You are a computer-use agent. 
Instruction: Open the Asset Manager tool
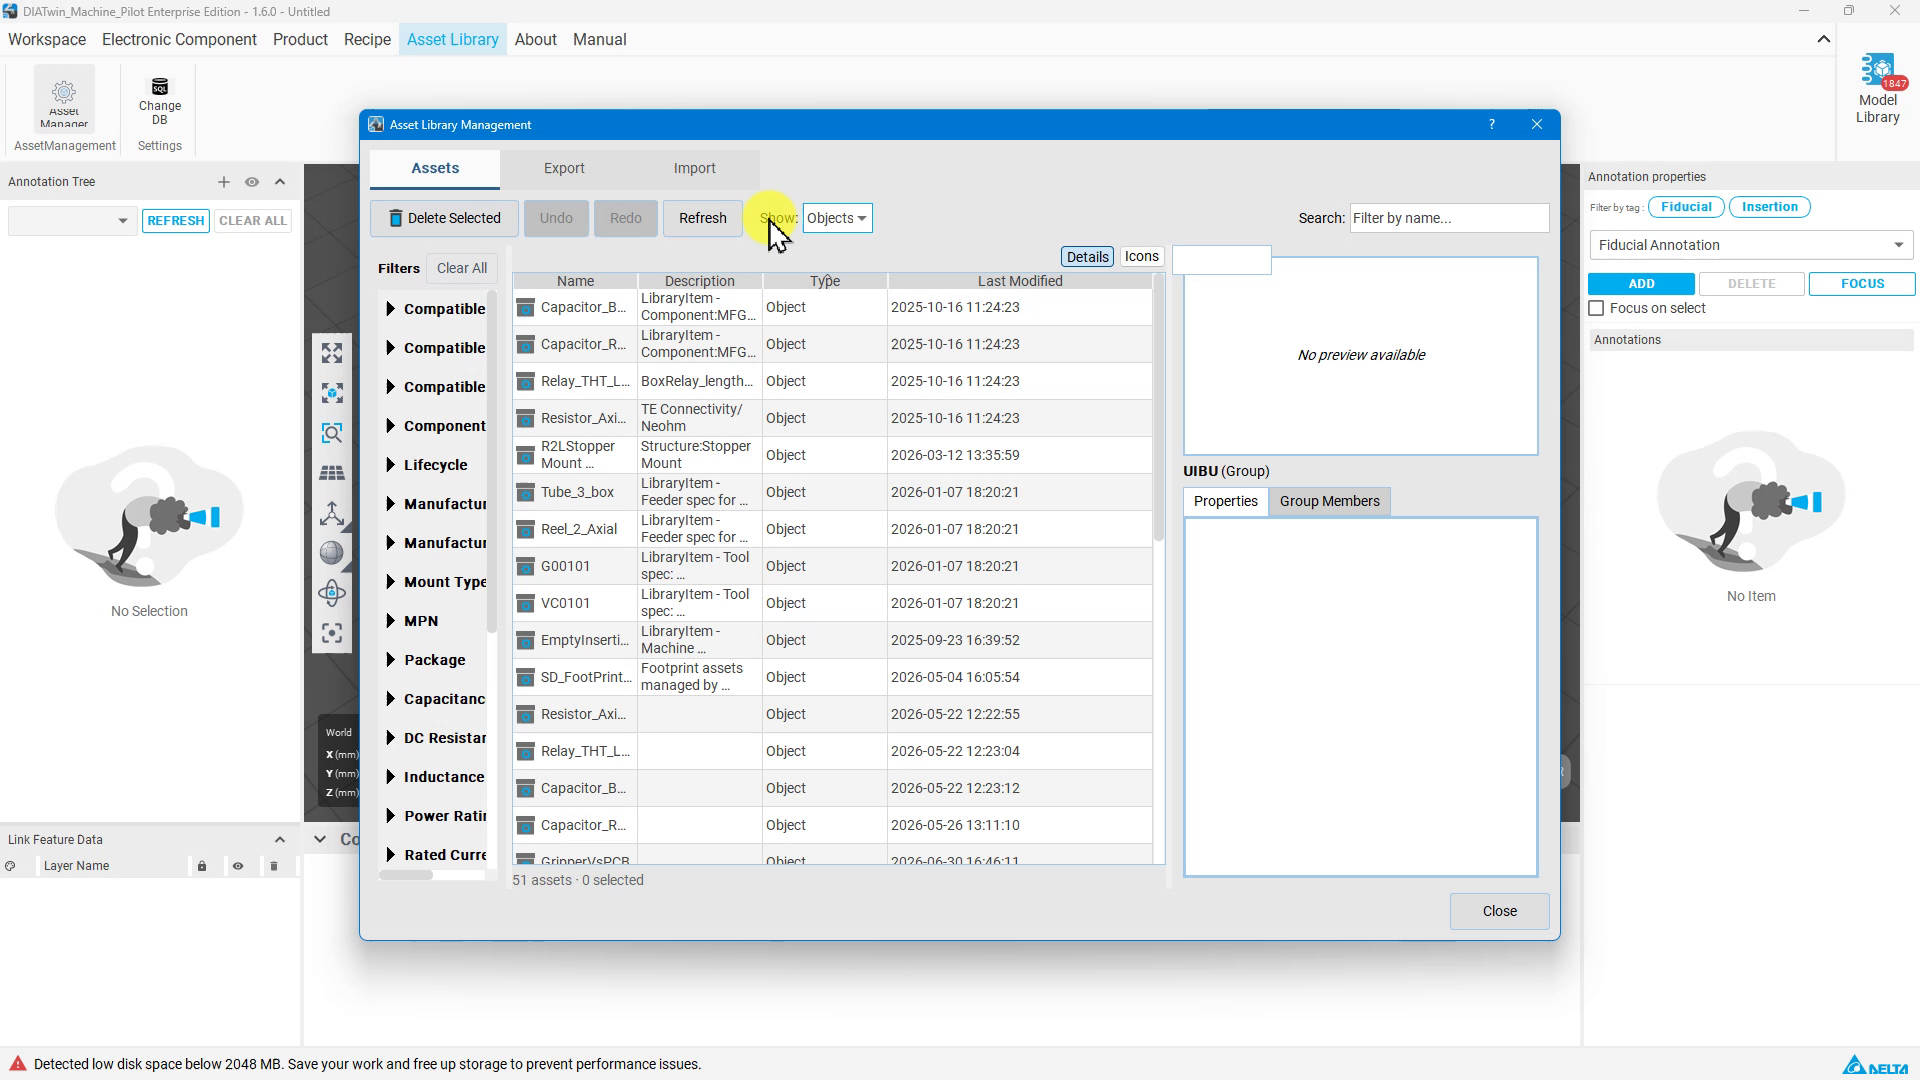tap(64, 99)
